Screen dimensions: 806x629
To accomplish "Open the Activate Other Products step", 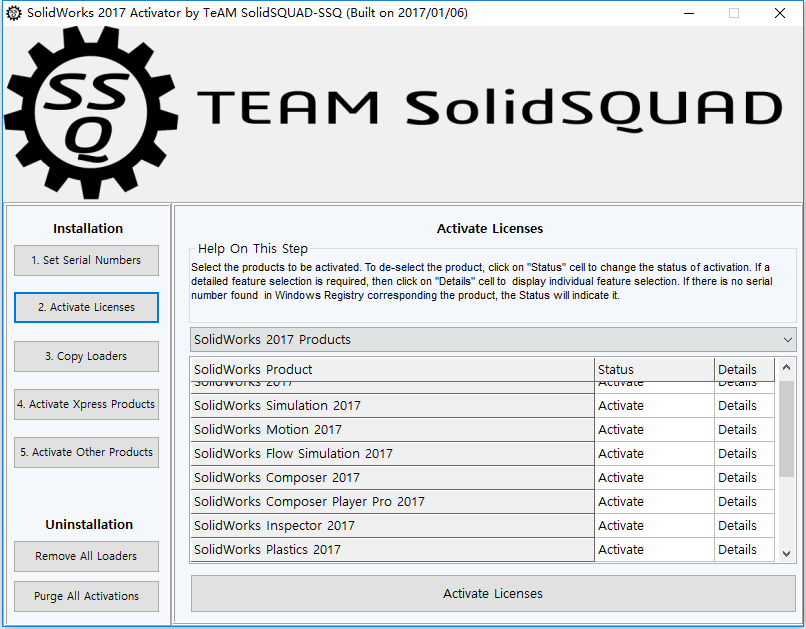I will (86, 452).
